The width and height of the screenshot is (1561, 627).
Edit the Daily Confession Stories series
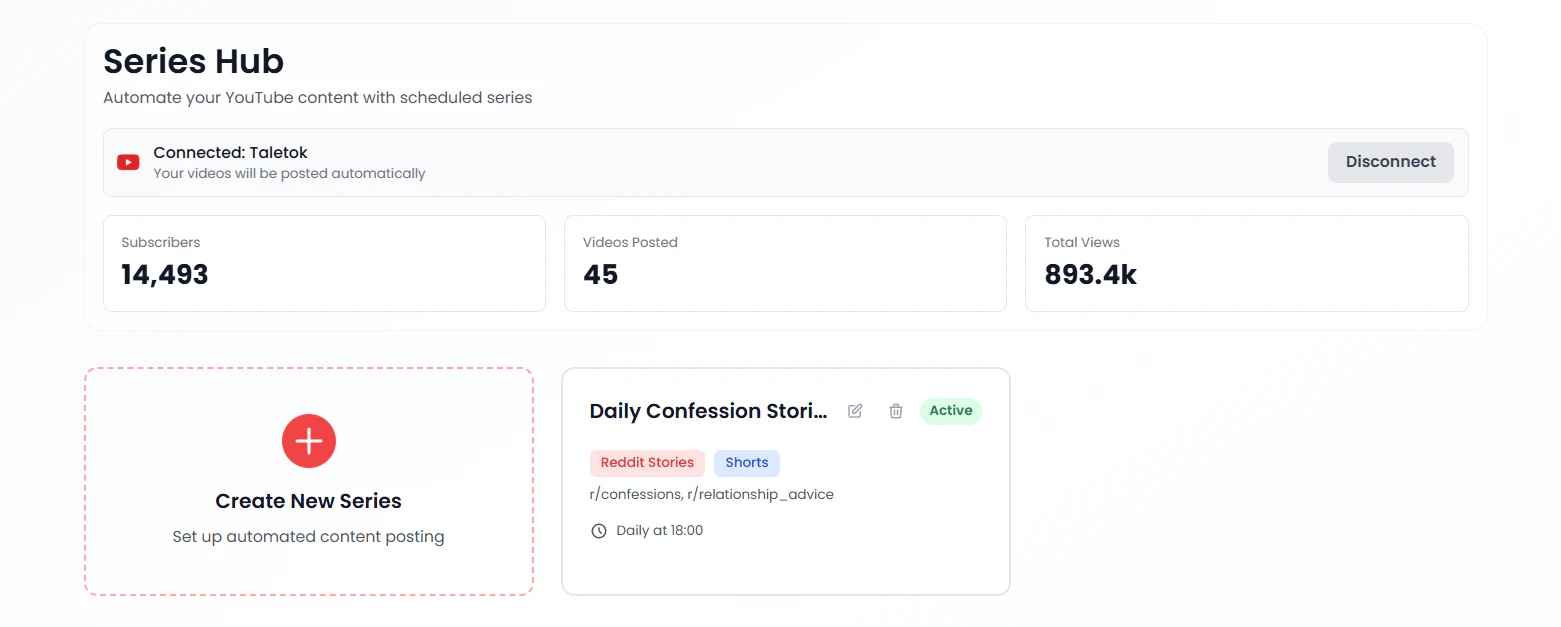point(855,411)
